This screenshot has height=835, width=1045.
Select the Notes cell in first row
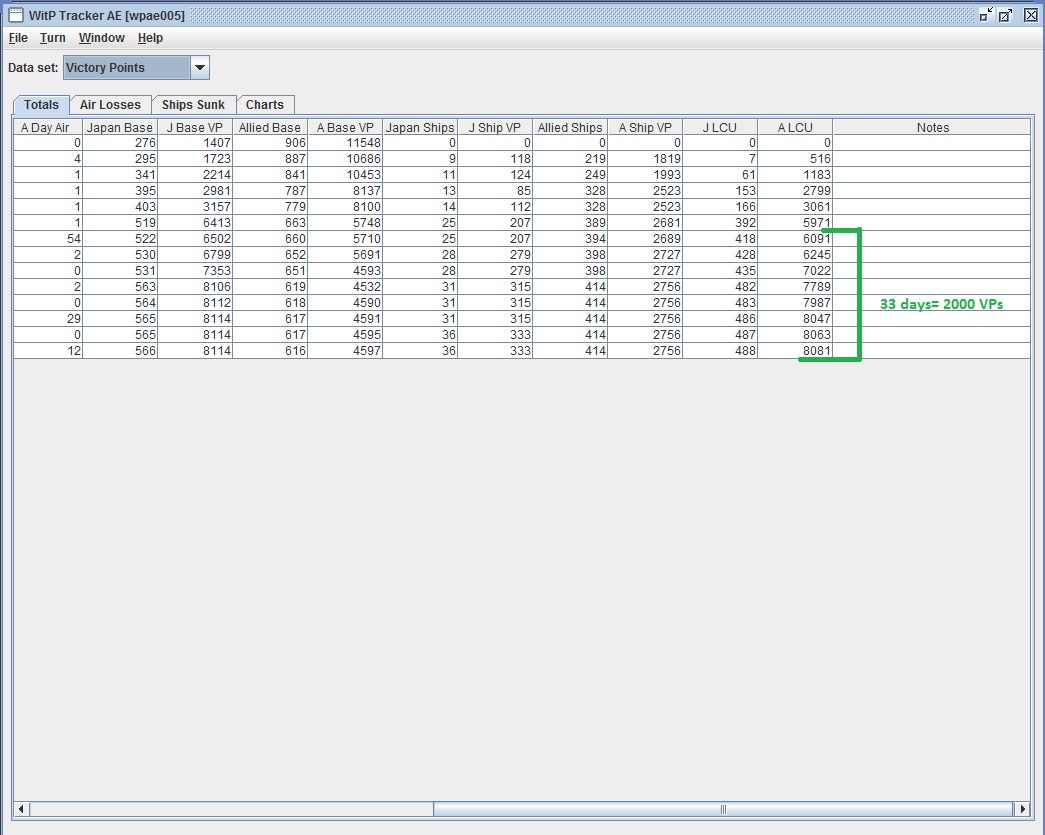click(932, 143)
